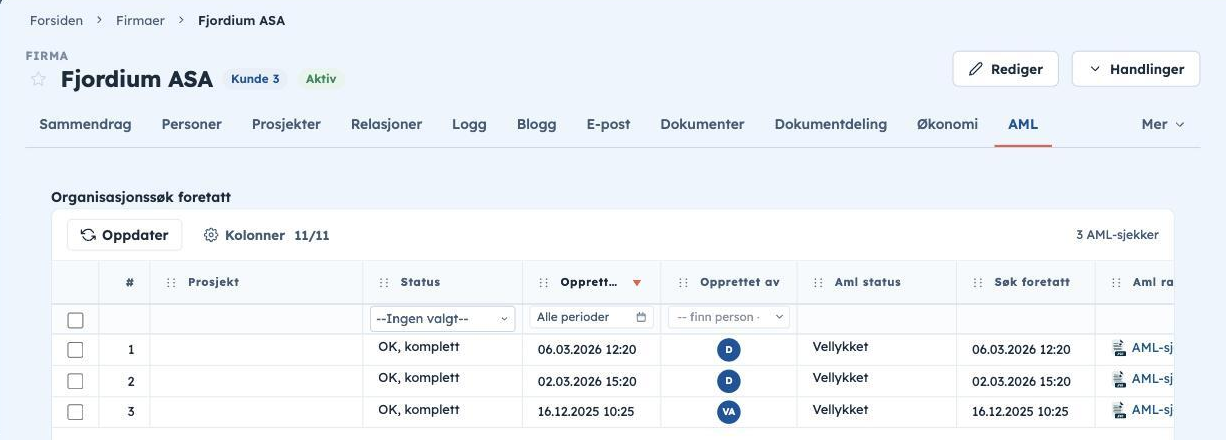
Task: Click the drag handle of Prosjekt column
Action: click(171, 282)
